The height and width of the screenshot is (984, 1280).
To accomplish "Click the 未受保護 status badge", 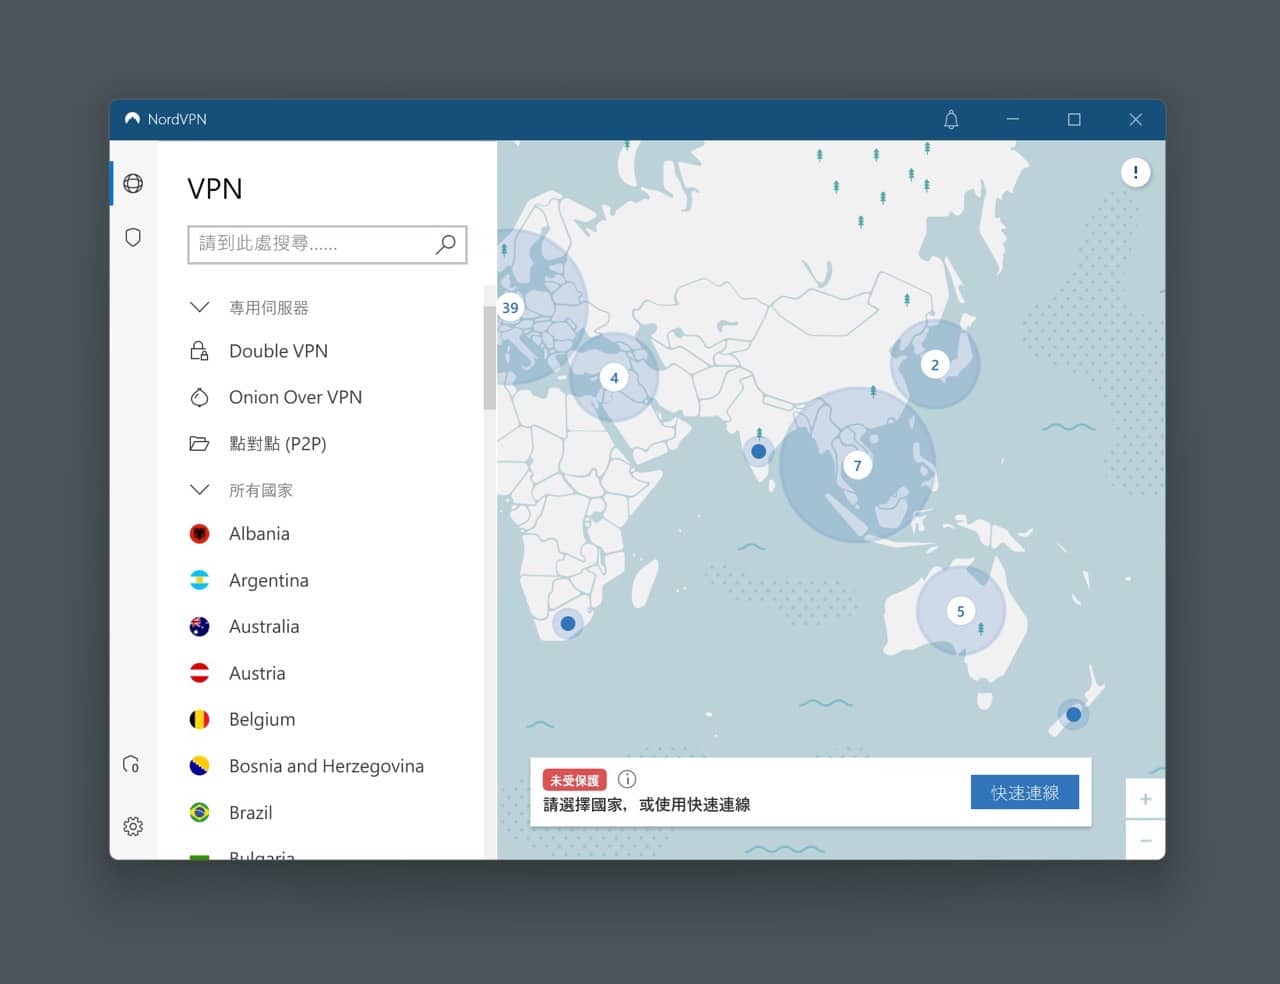I will (574, 780).
